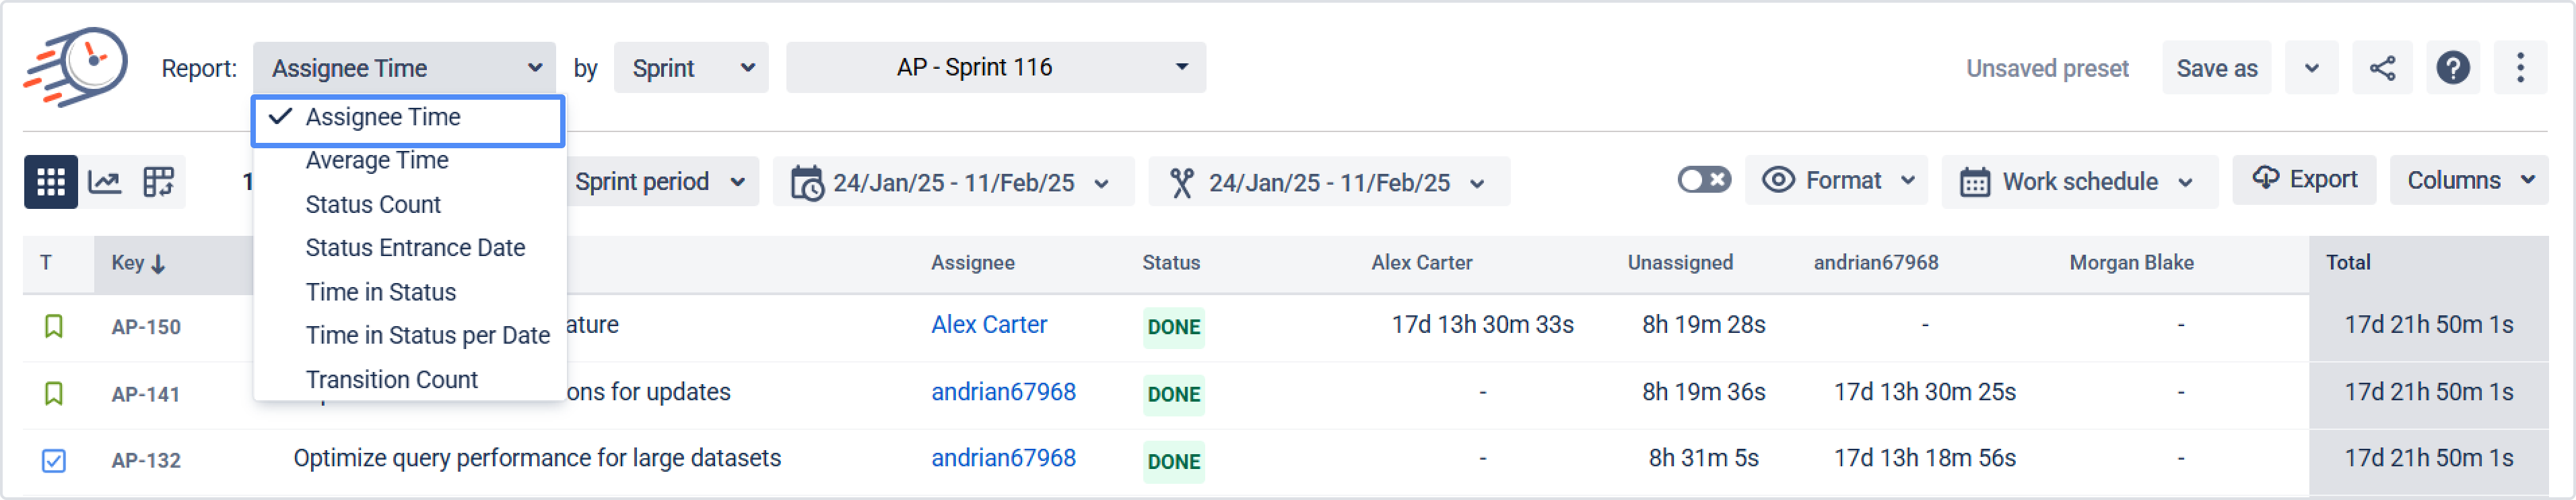Click the AP-132 task checkbox icon

tap(54, 460)
